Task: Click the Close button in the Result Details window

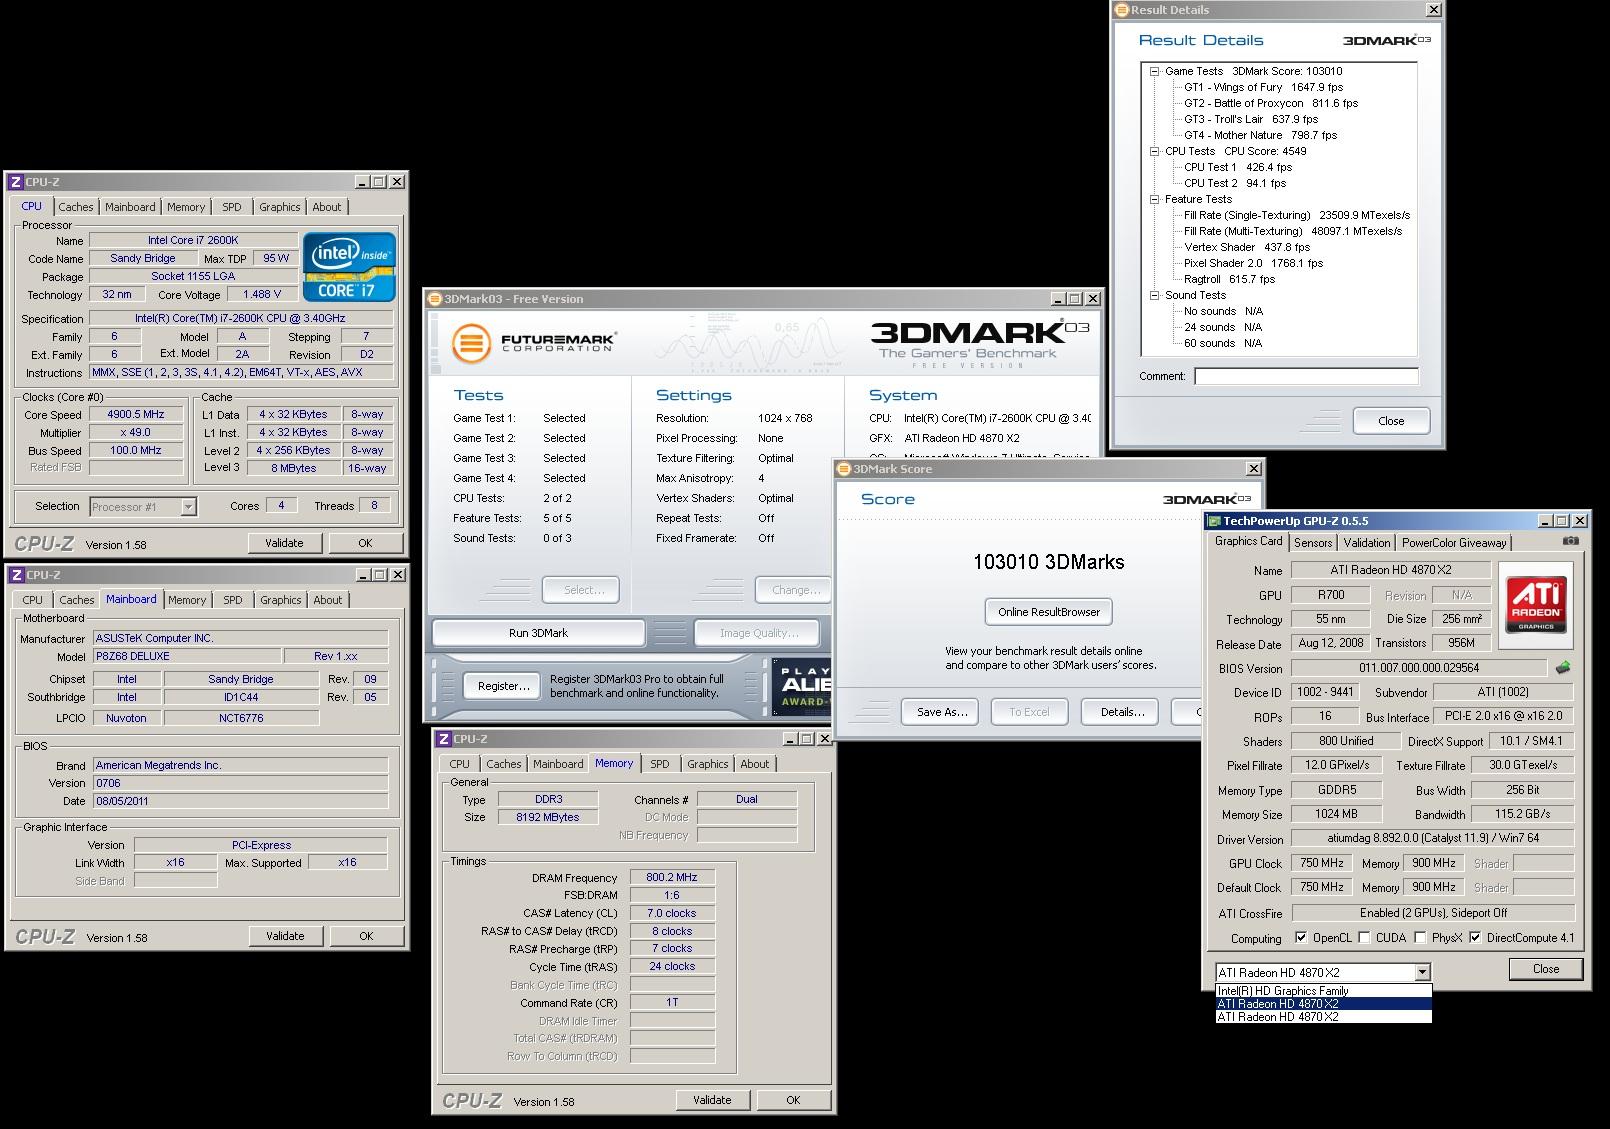Action: [x=1391, y=421]
